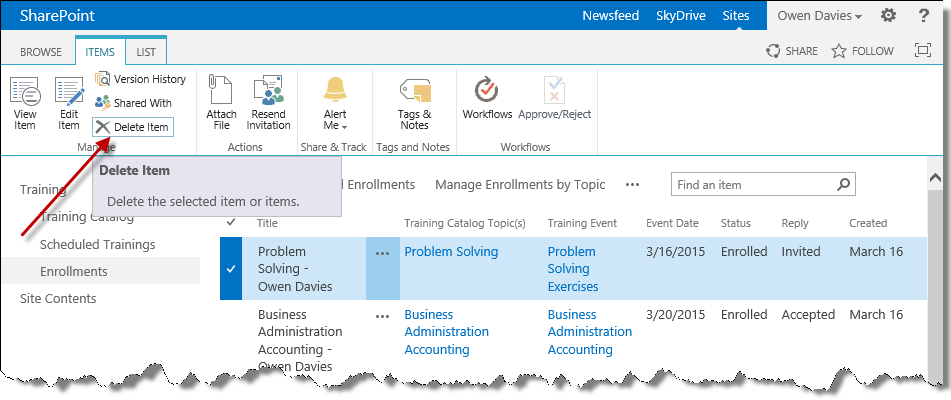Screen dimensions: 951x400
Task: Open the Tags & Notes tool
Action: (x=414, y=104)
